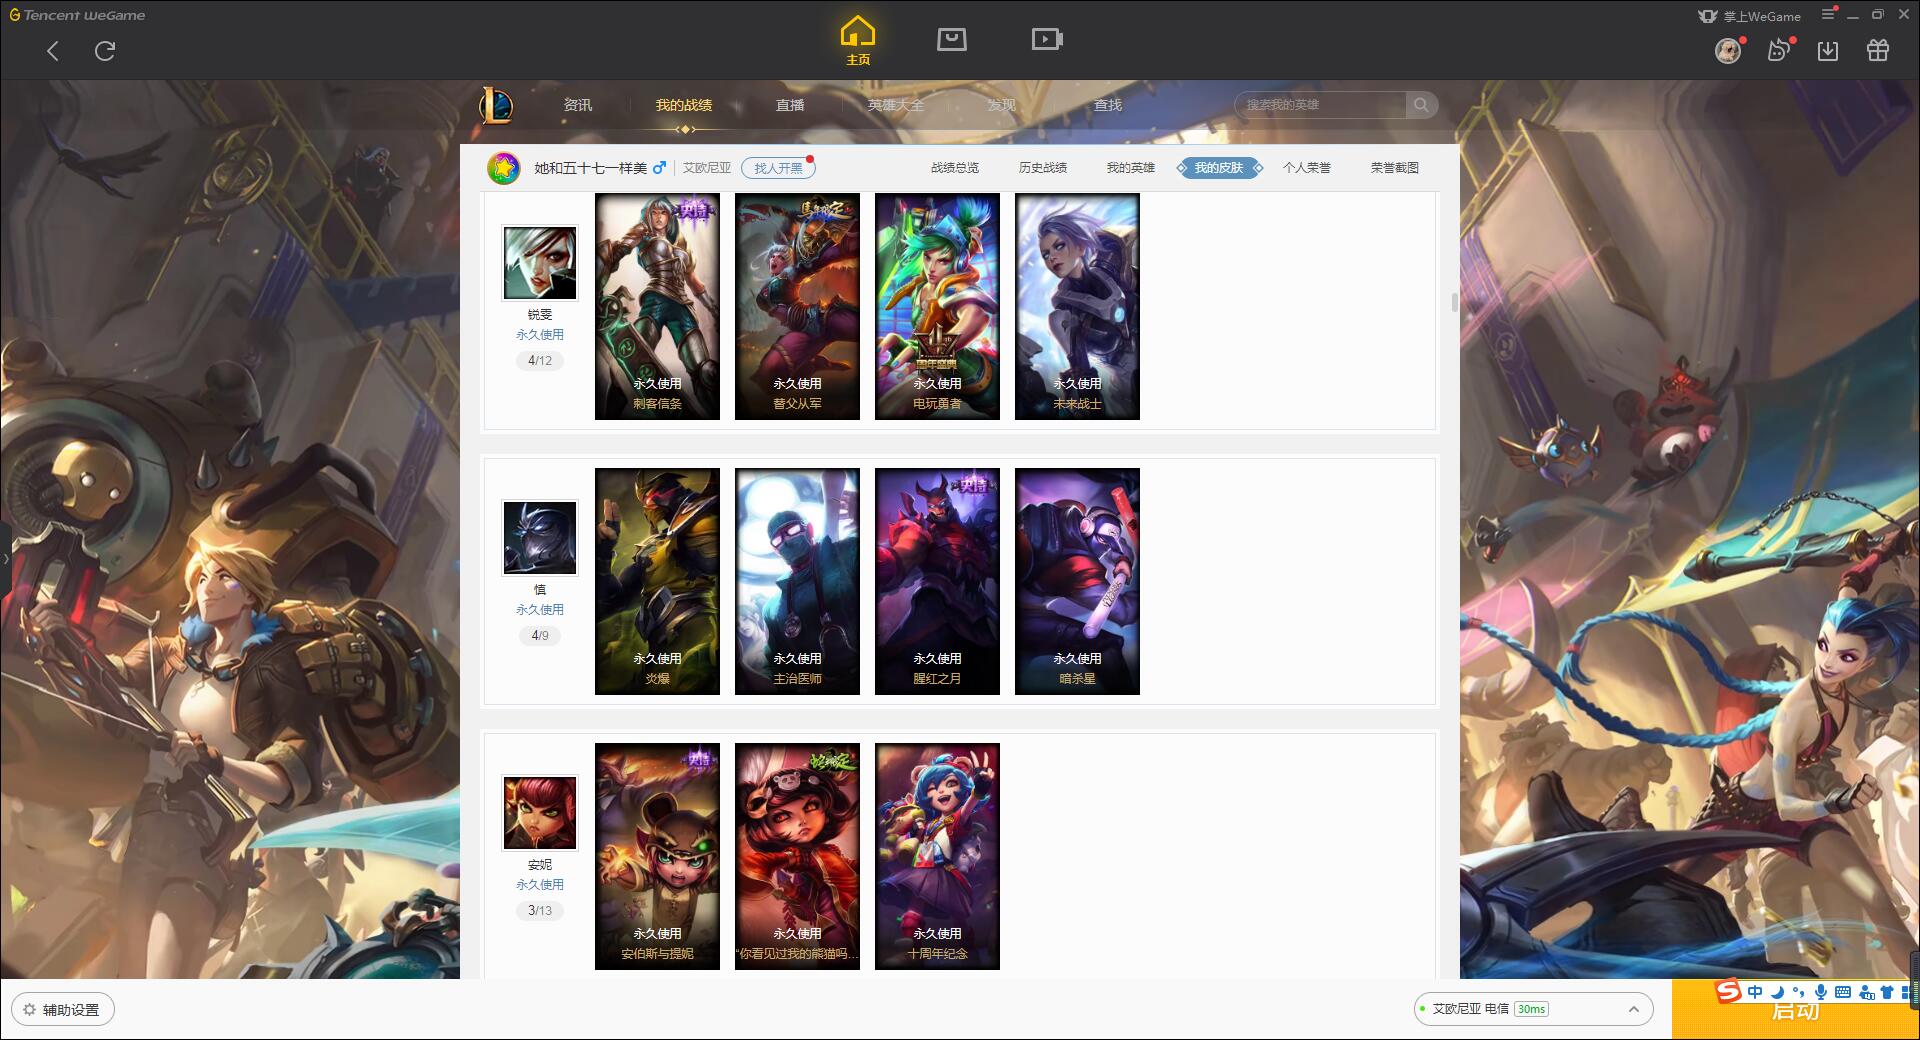Open the user avatar in top right

1728,50
